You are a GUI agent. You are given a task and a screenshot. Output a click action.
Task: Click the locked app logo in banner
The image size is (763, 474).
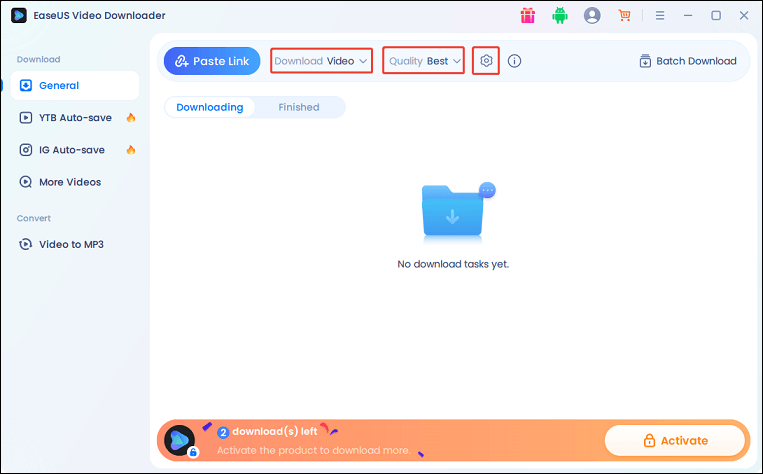pyautogui.click(x=181, y=440)
